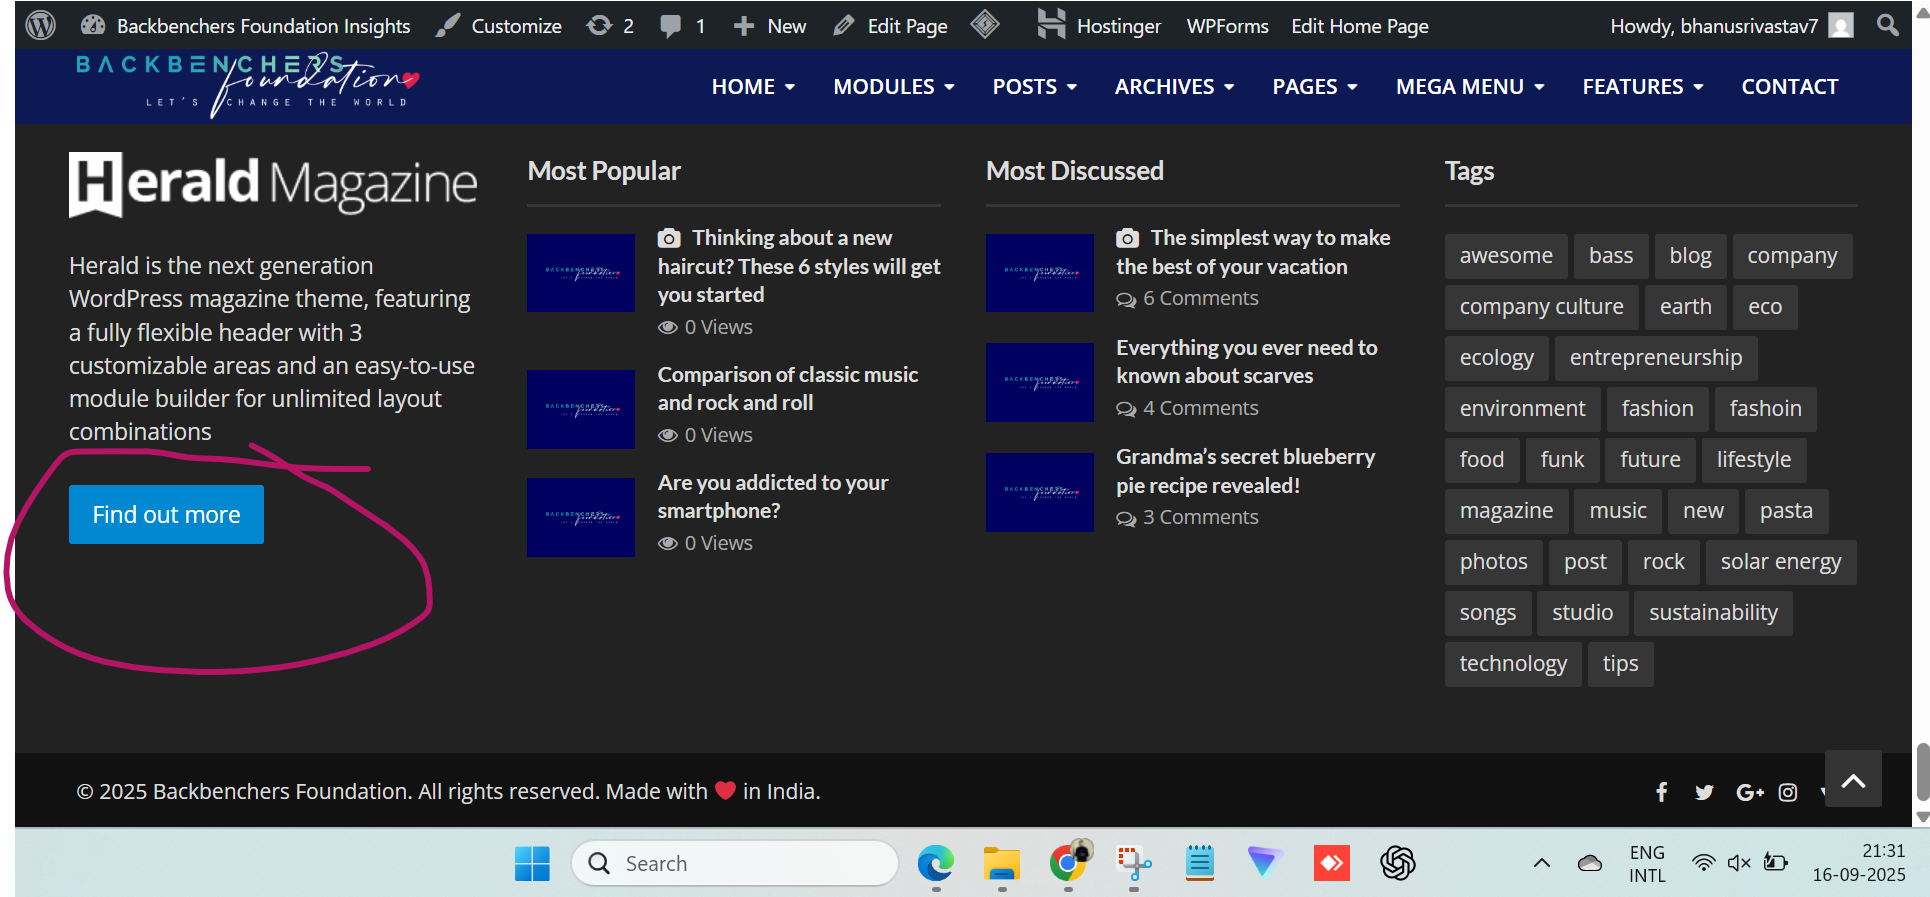Open thumbnail for the haircut styles post
The height and width of the screenshot is (897, 1930).
point(581,273)
